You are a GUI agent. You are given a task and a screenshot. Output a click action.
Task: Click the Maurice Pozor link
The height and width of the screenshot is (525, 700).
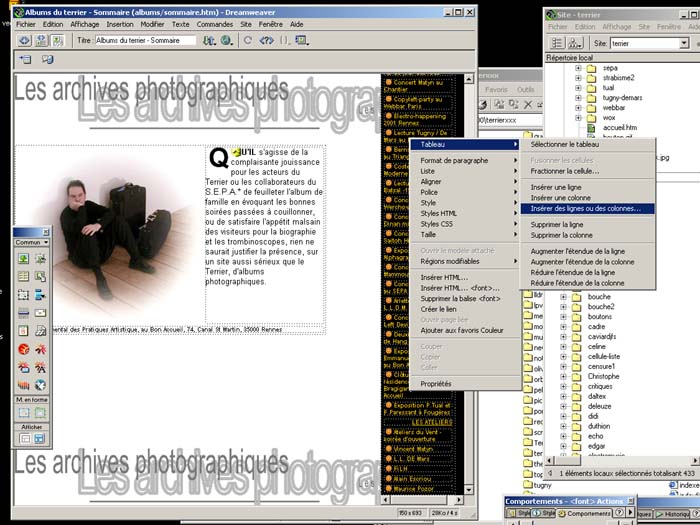click(x=413, y=489)
